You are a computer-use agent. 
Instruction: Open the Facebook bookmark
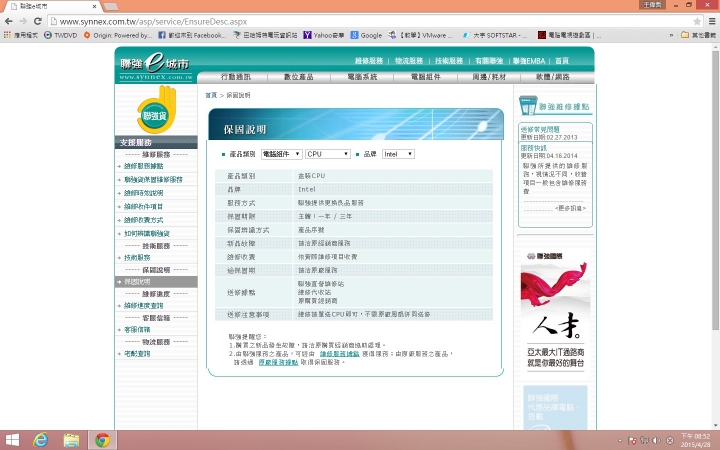[192, 35]
